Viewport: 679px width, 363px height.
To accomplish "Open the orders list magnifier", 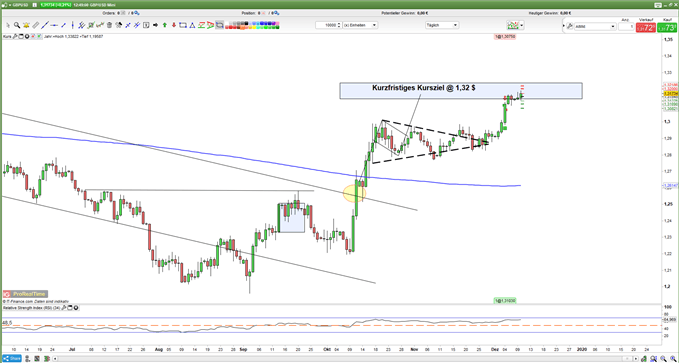I will 137,13.
